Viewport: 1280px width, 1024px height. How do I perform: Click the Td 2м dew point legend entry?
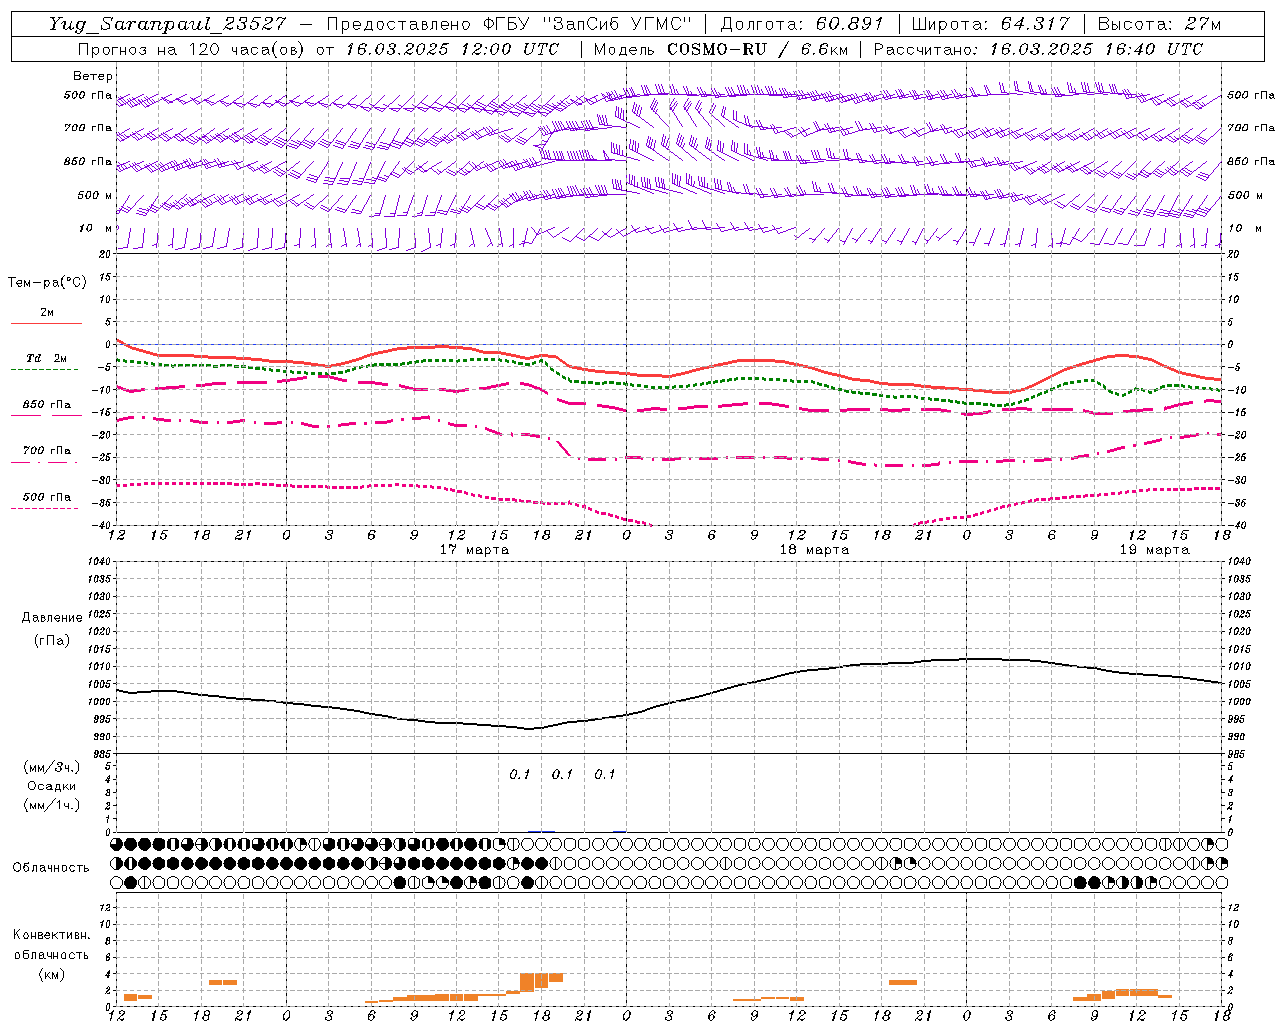tap(46, 358)
